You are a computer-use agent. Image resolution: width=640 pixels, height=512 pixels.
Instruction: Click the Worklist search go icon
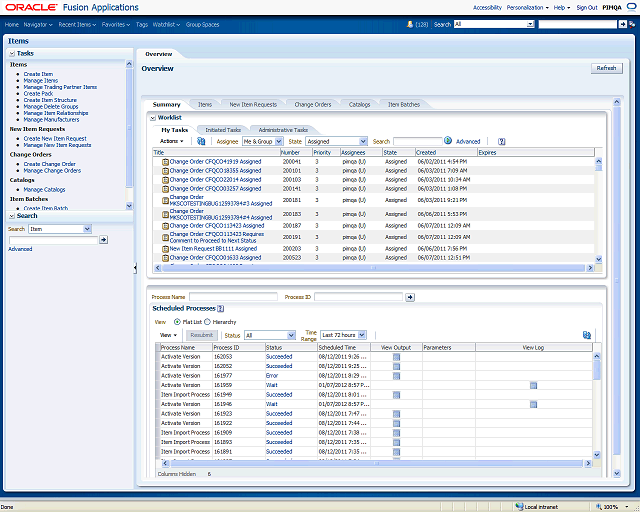448,142
